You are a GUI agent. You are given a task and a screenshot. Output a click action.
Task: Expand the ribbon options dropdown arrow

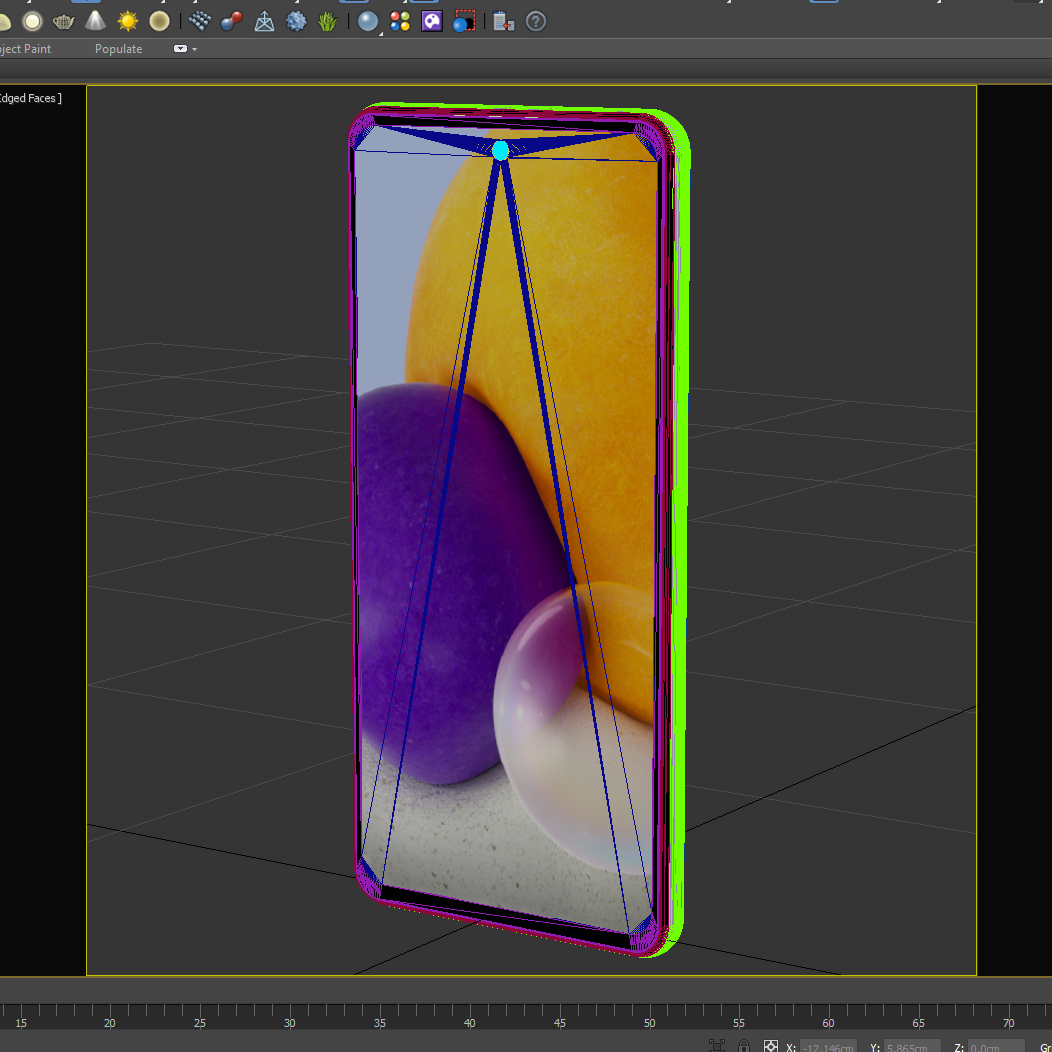tap(194, 49)
